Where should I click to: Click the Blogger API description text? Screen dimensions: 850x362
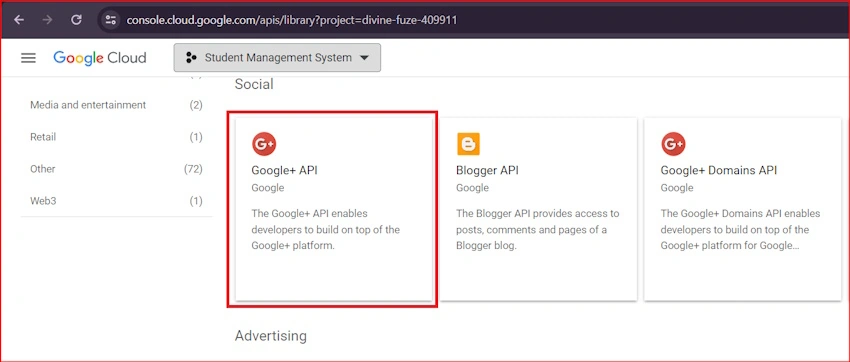538,230
